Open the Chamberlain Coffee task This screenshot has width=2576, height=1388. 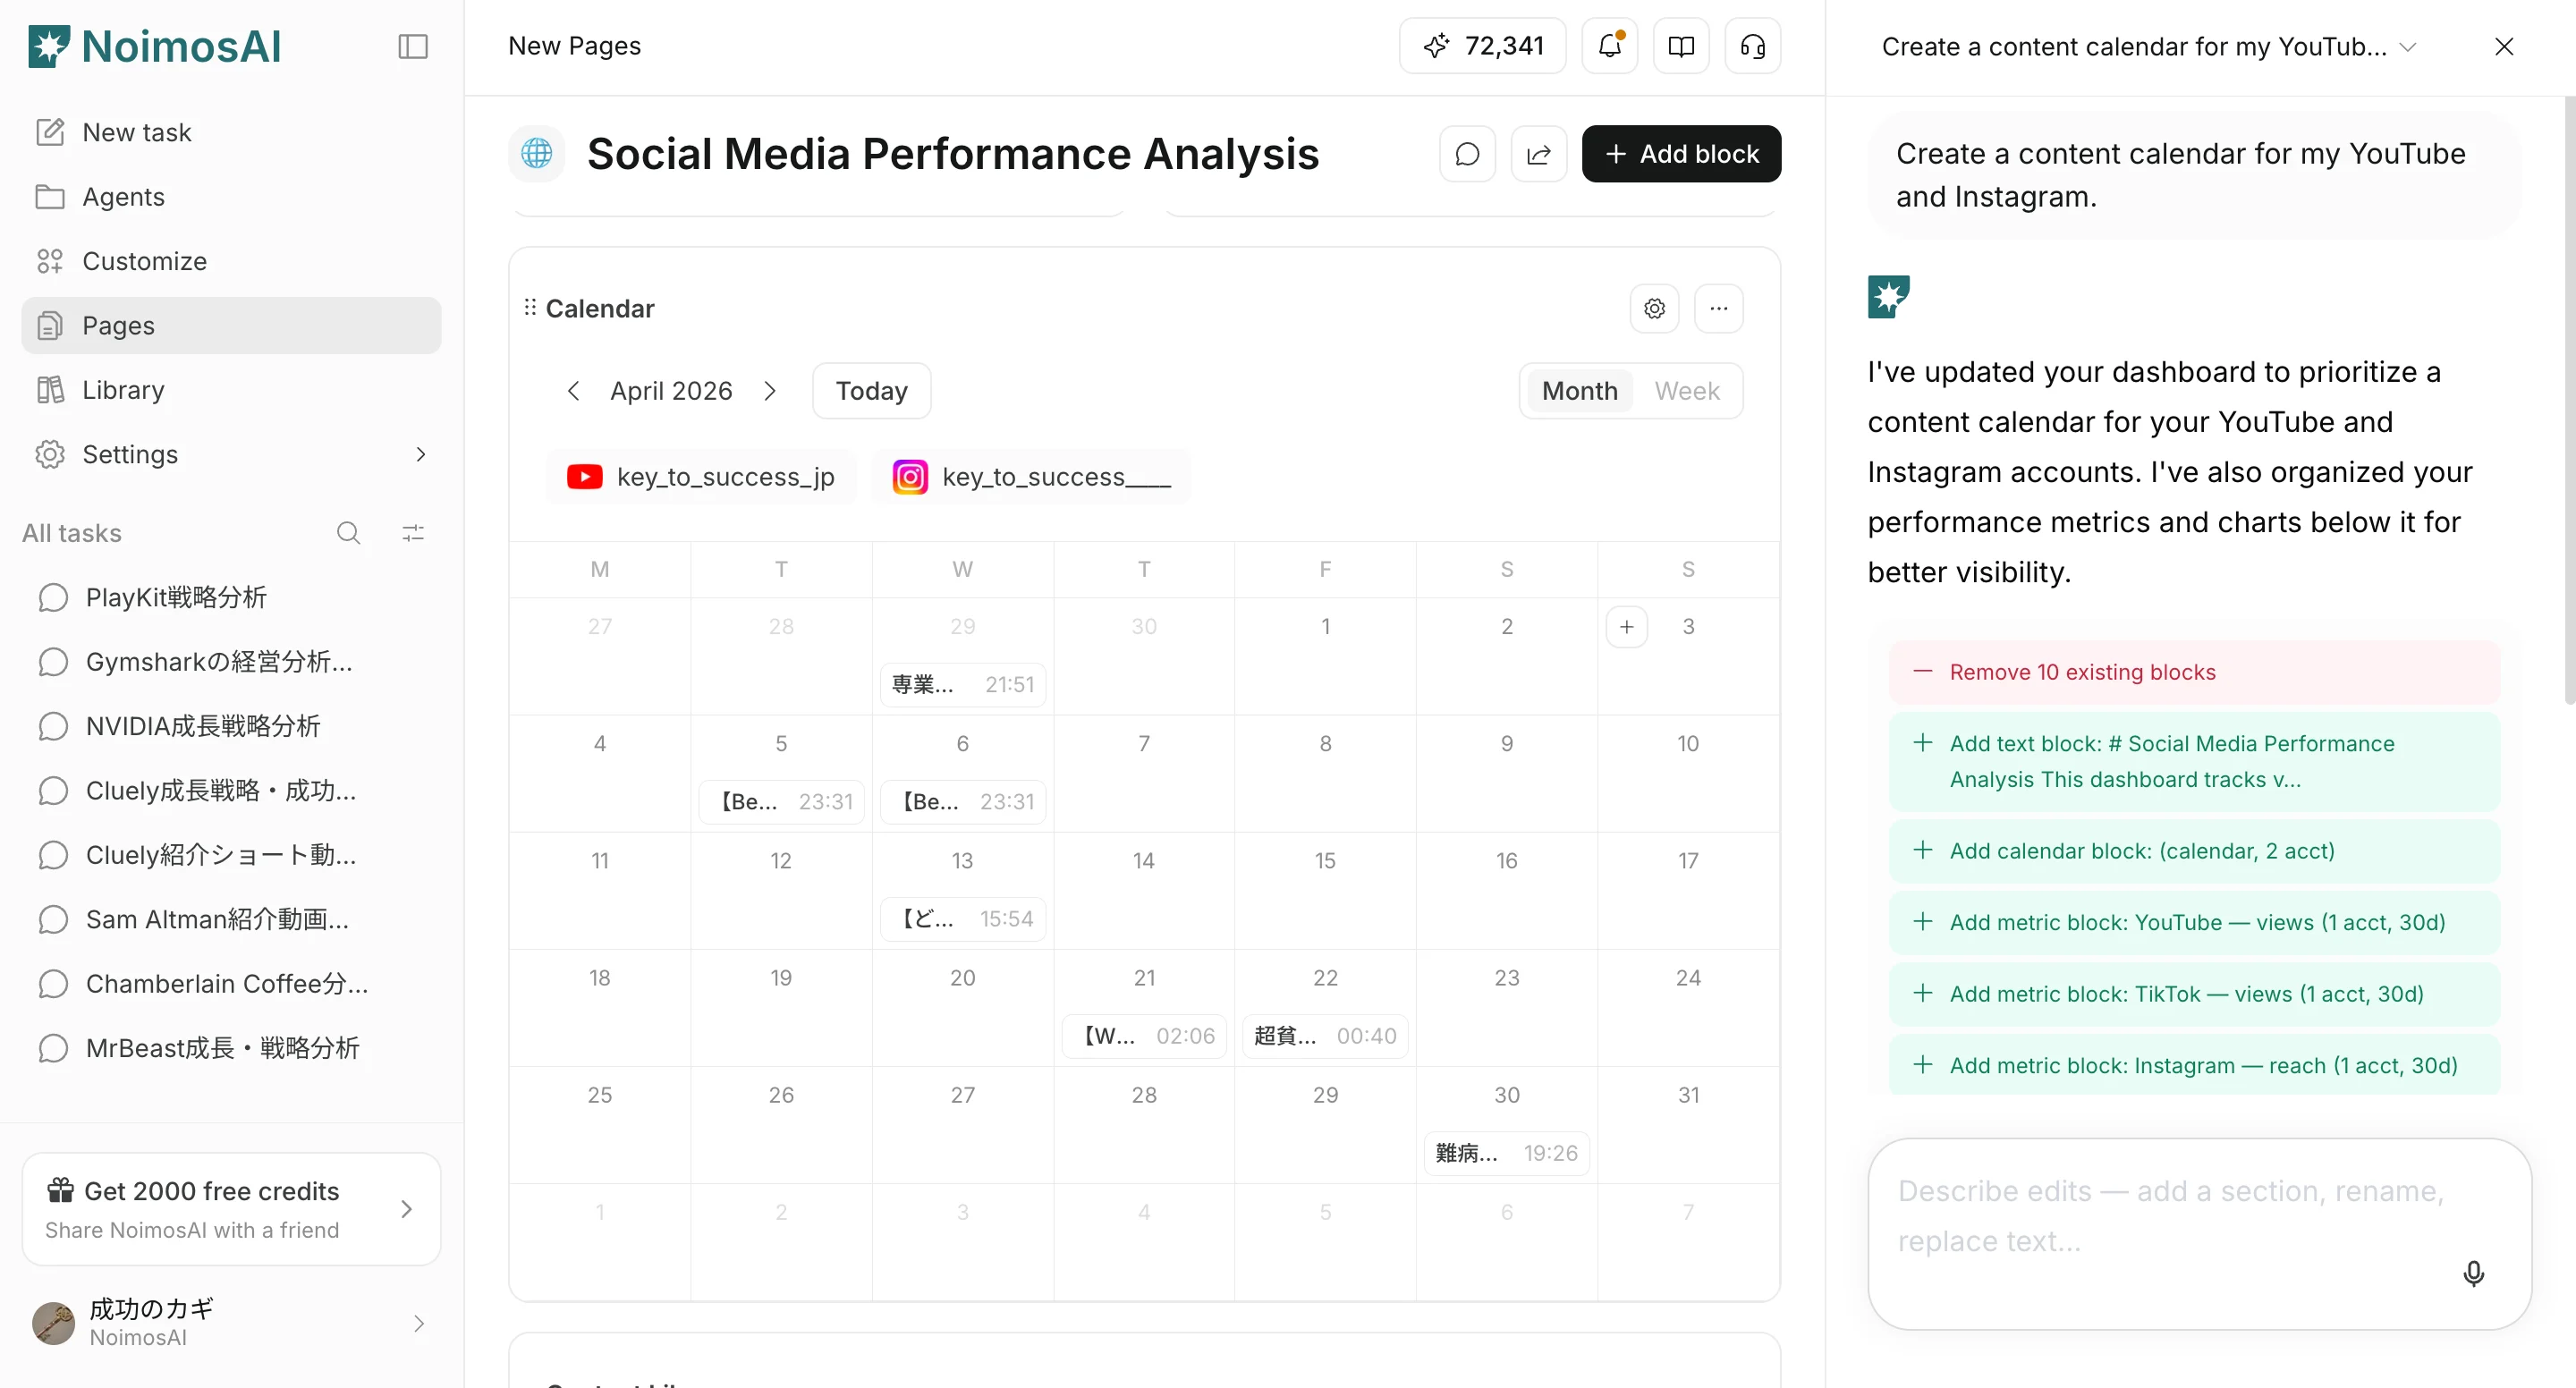(232, 984)
